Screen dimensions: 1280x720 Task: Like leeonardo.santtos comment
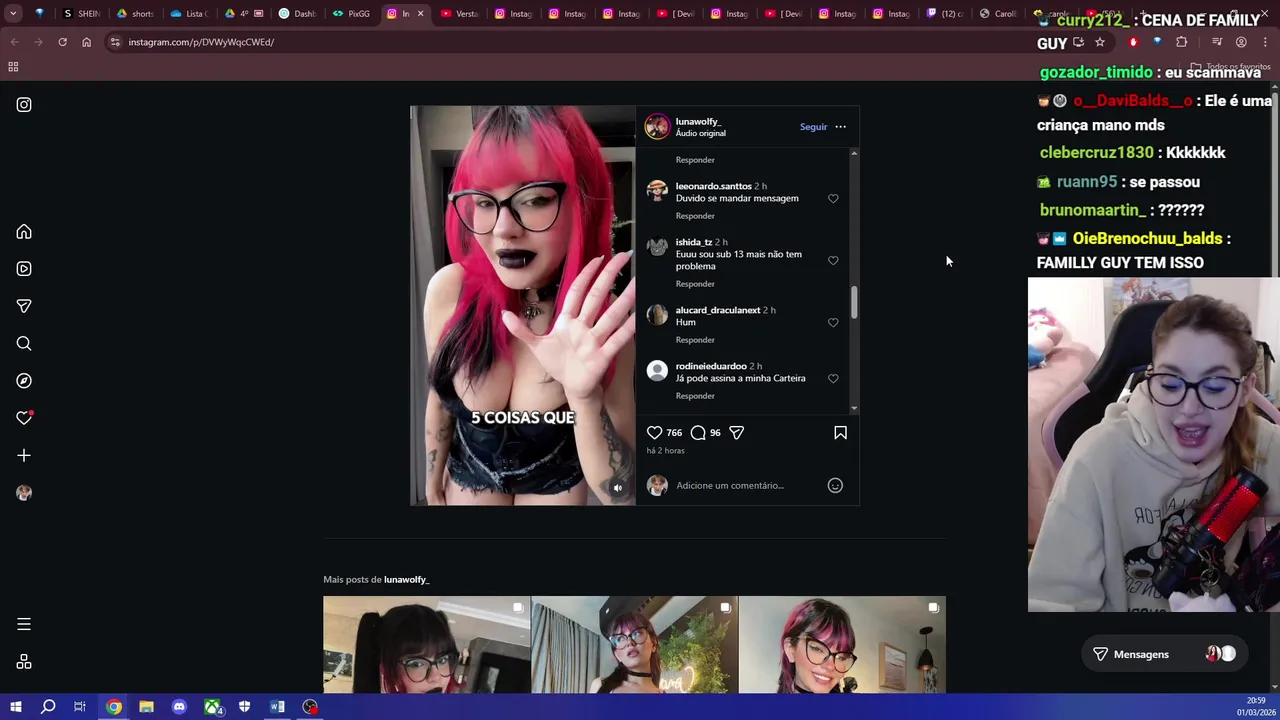(833, 199)
